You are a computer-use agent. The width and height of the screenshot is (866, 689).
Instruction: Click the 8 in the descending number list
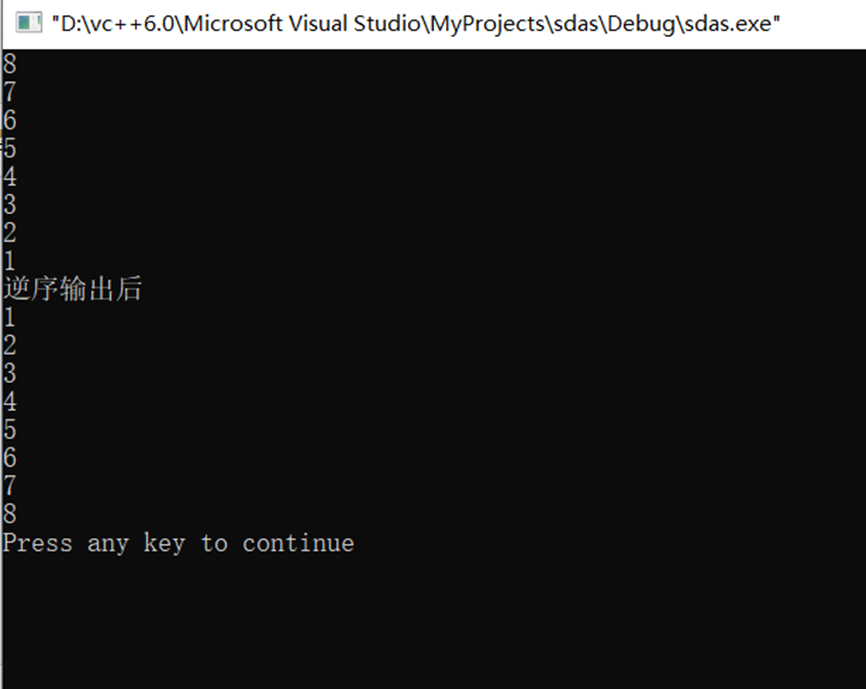10,63
